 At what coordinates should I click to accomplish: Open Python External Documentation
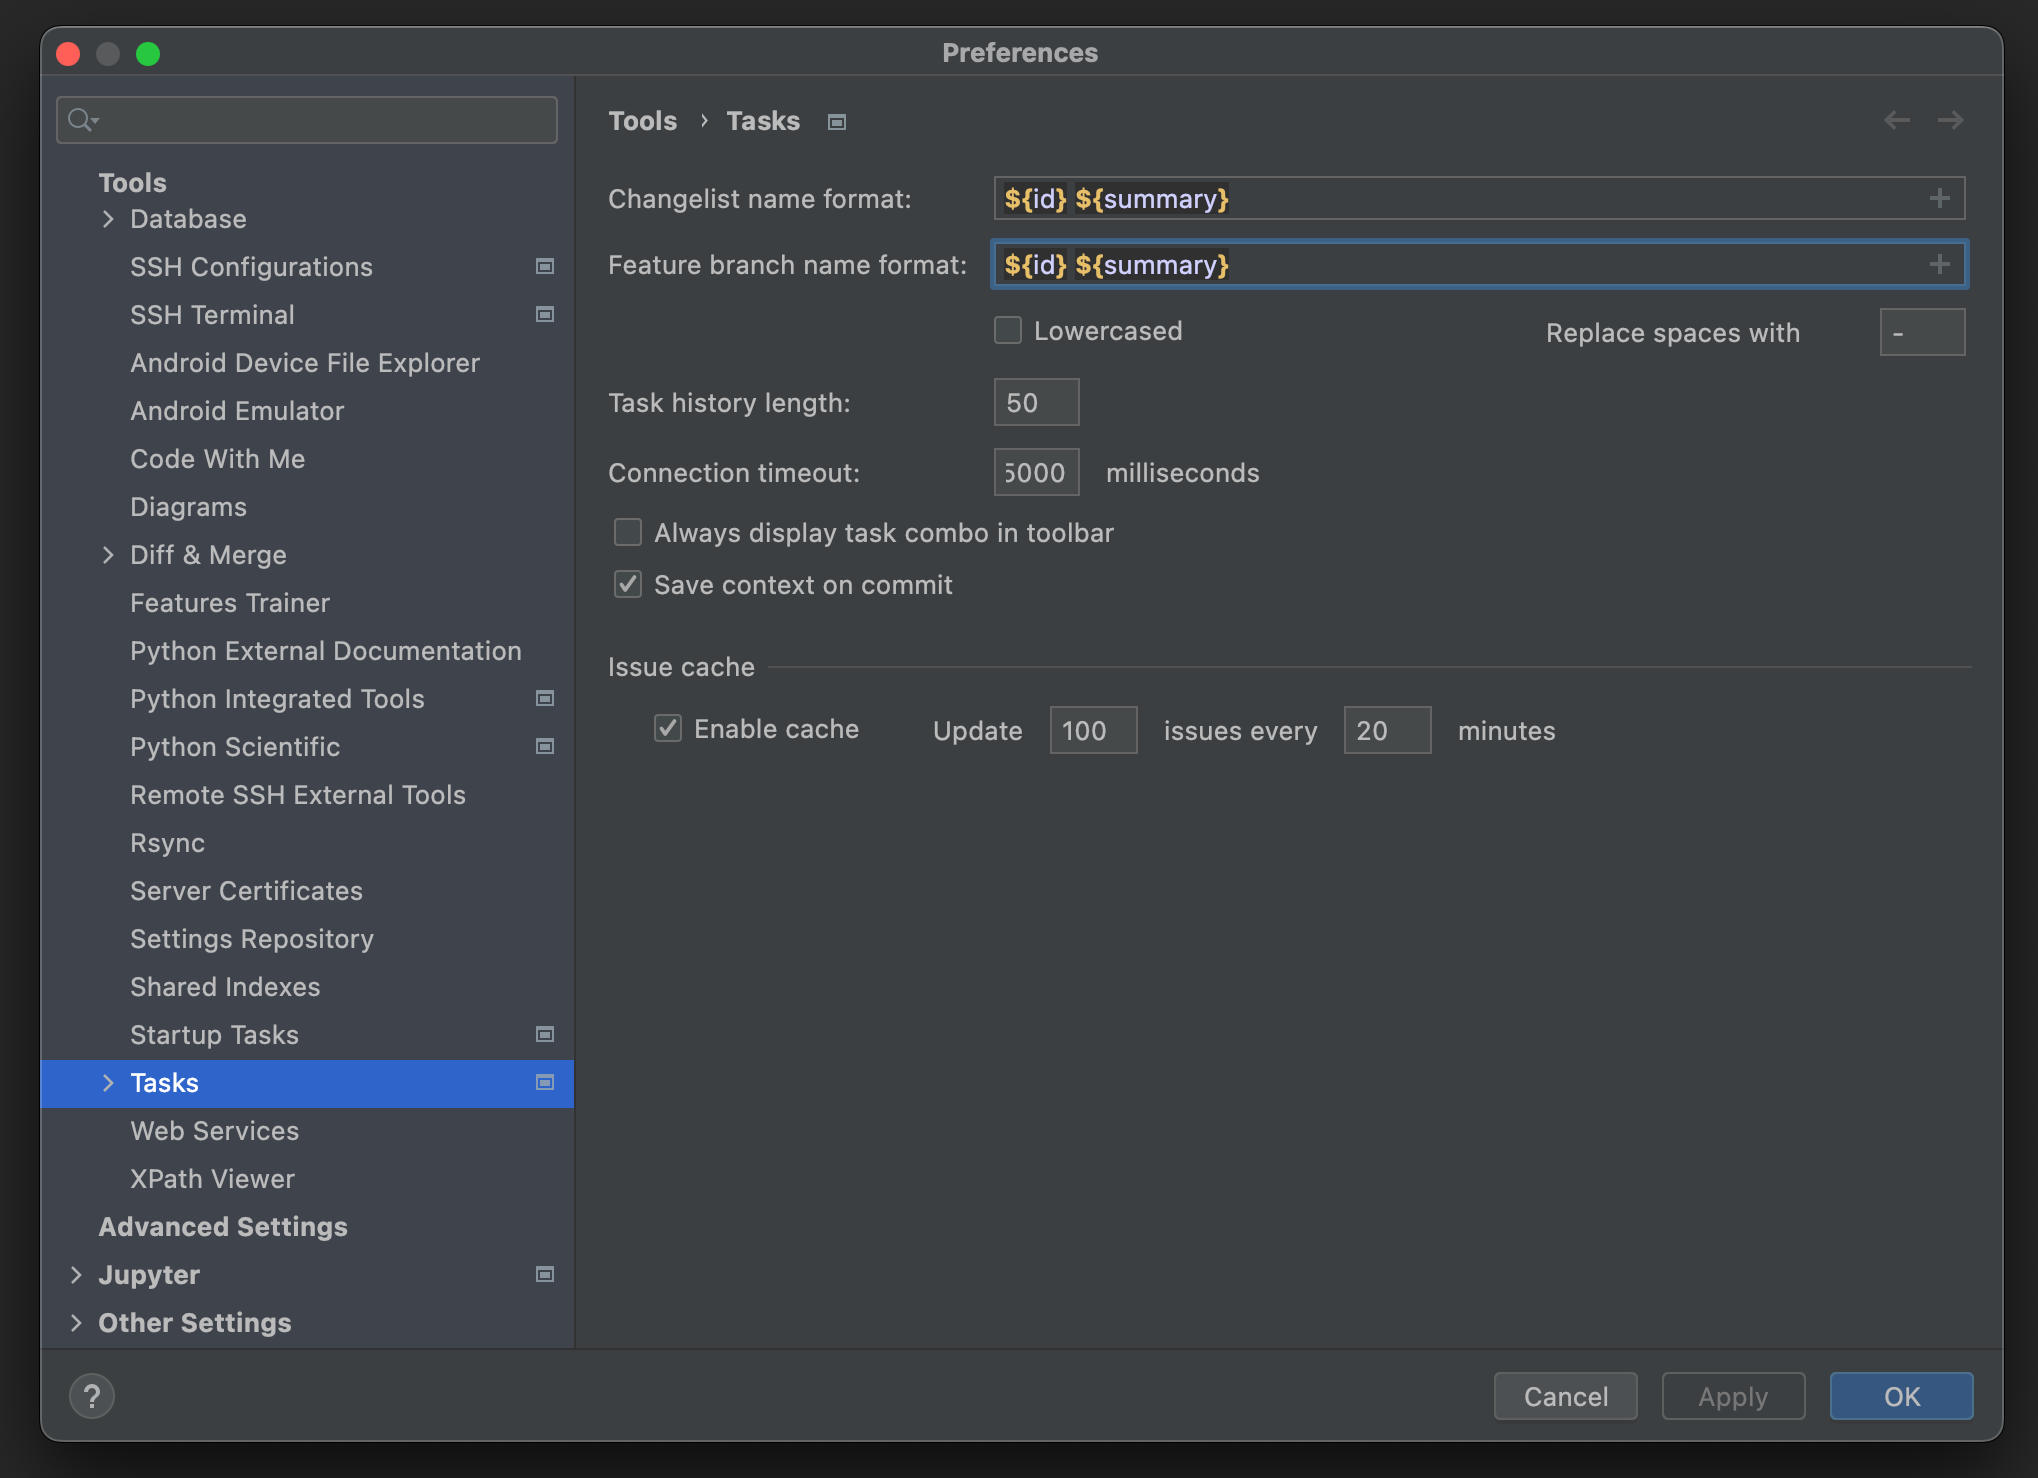pyautogui.click(x=326, y=651)
